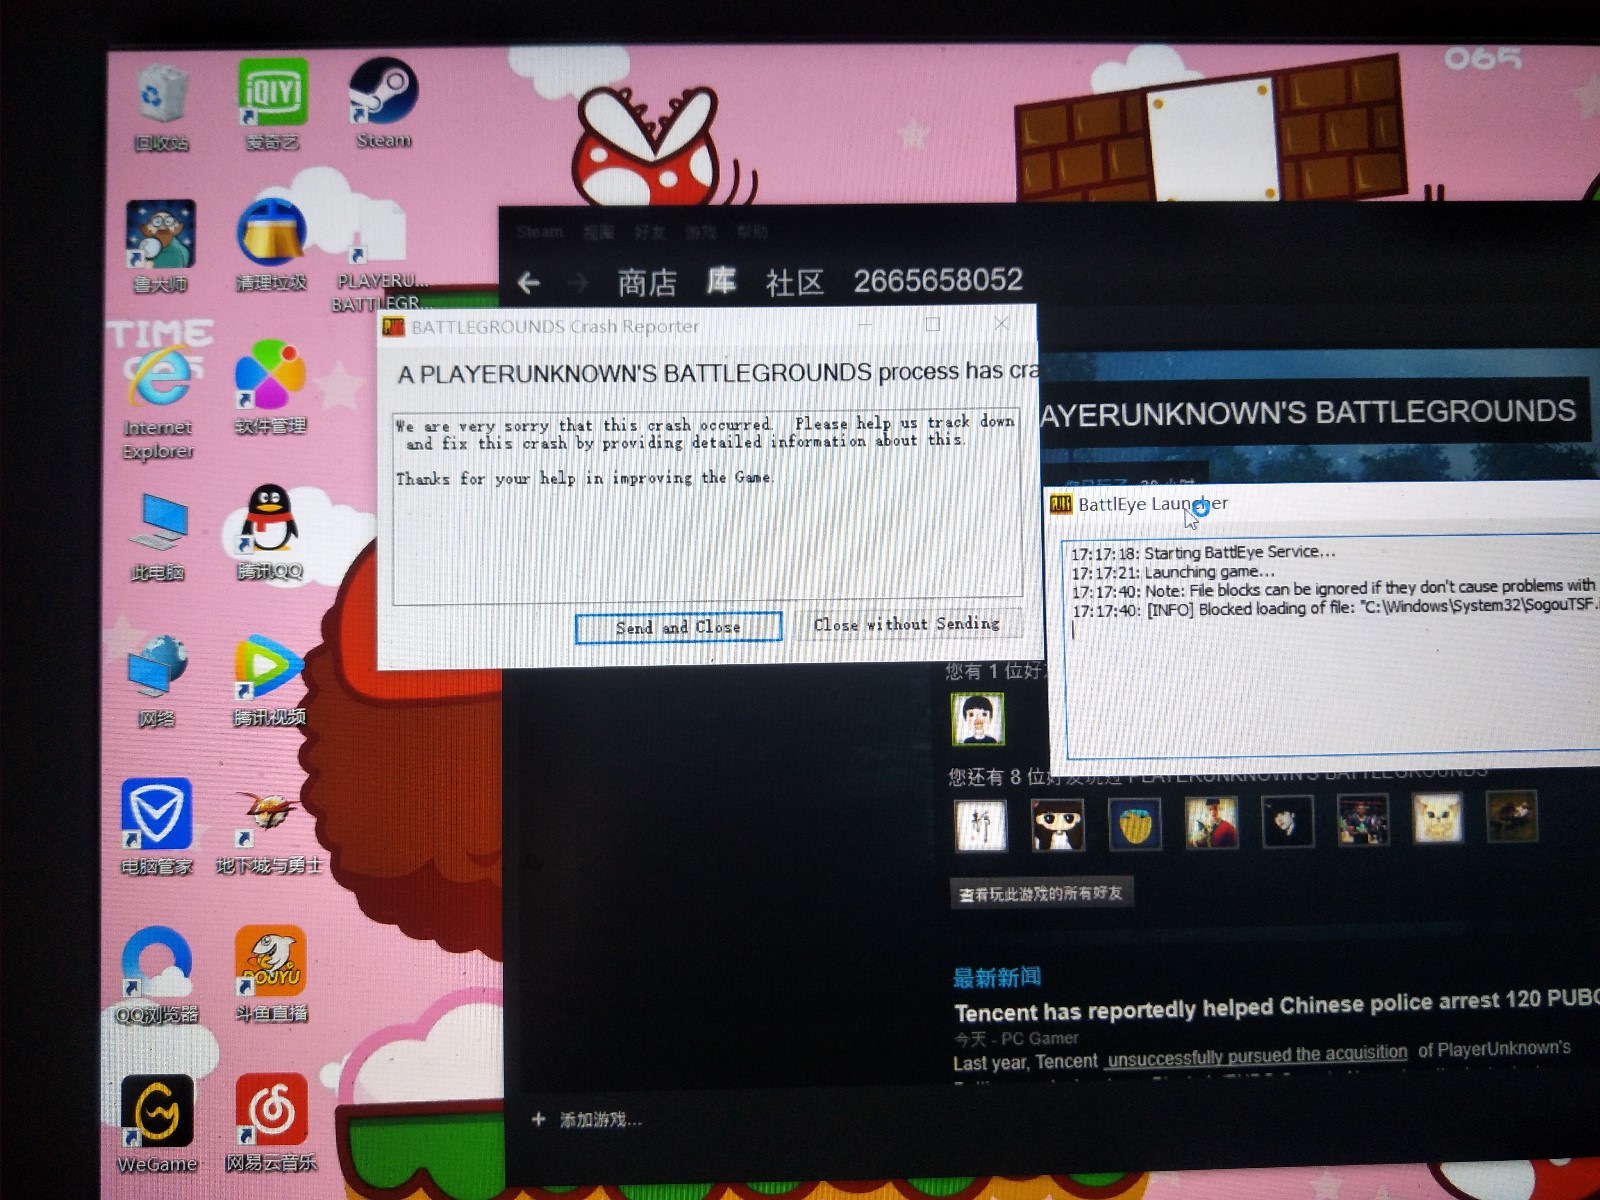This screenshot has width=1600, height=1200.
Task: Click 查看玩此游戏的所有好友 button
Action: click(1041, 893)
